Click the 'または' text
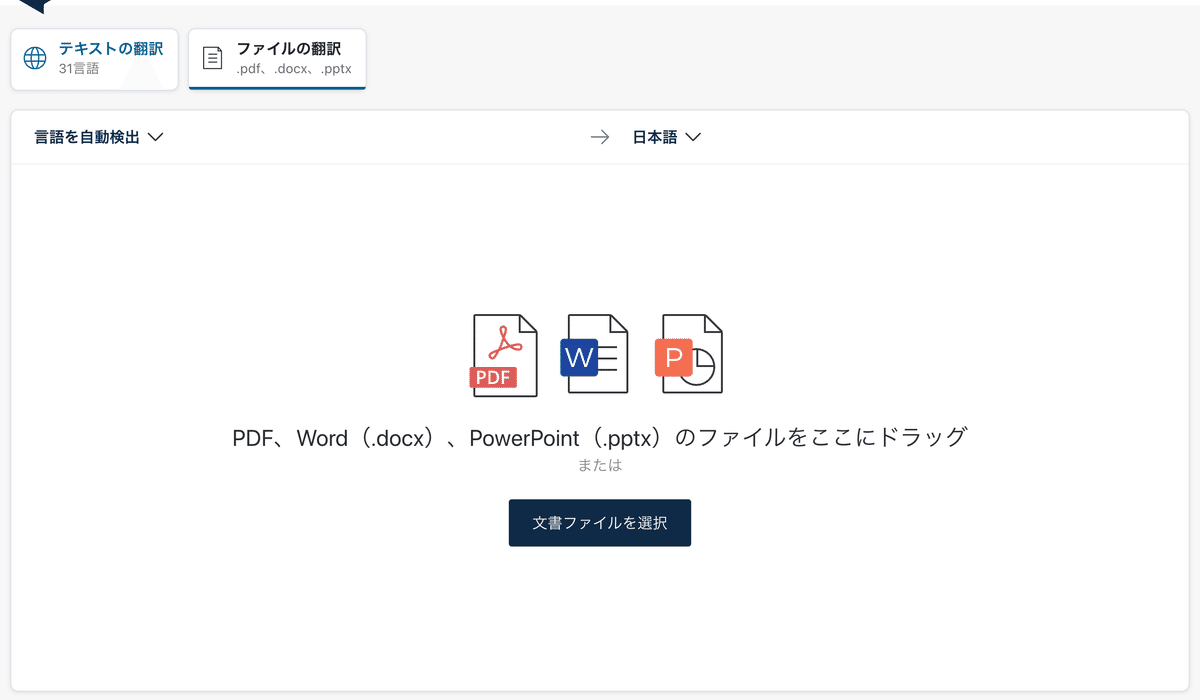This screenshot has width=1200, height=700. (x=600, y=466)
